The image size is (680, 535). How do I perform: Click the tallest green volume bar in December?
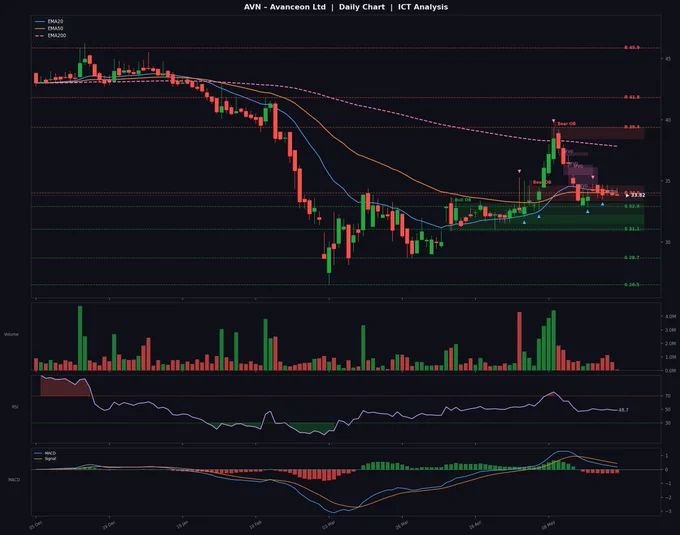80,338
